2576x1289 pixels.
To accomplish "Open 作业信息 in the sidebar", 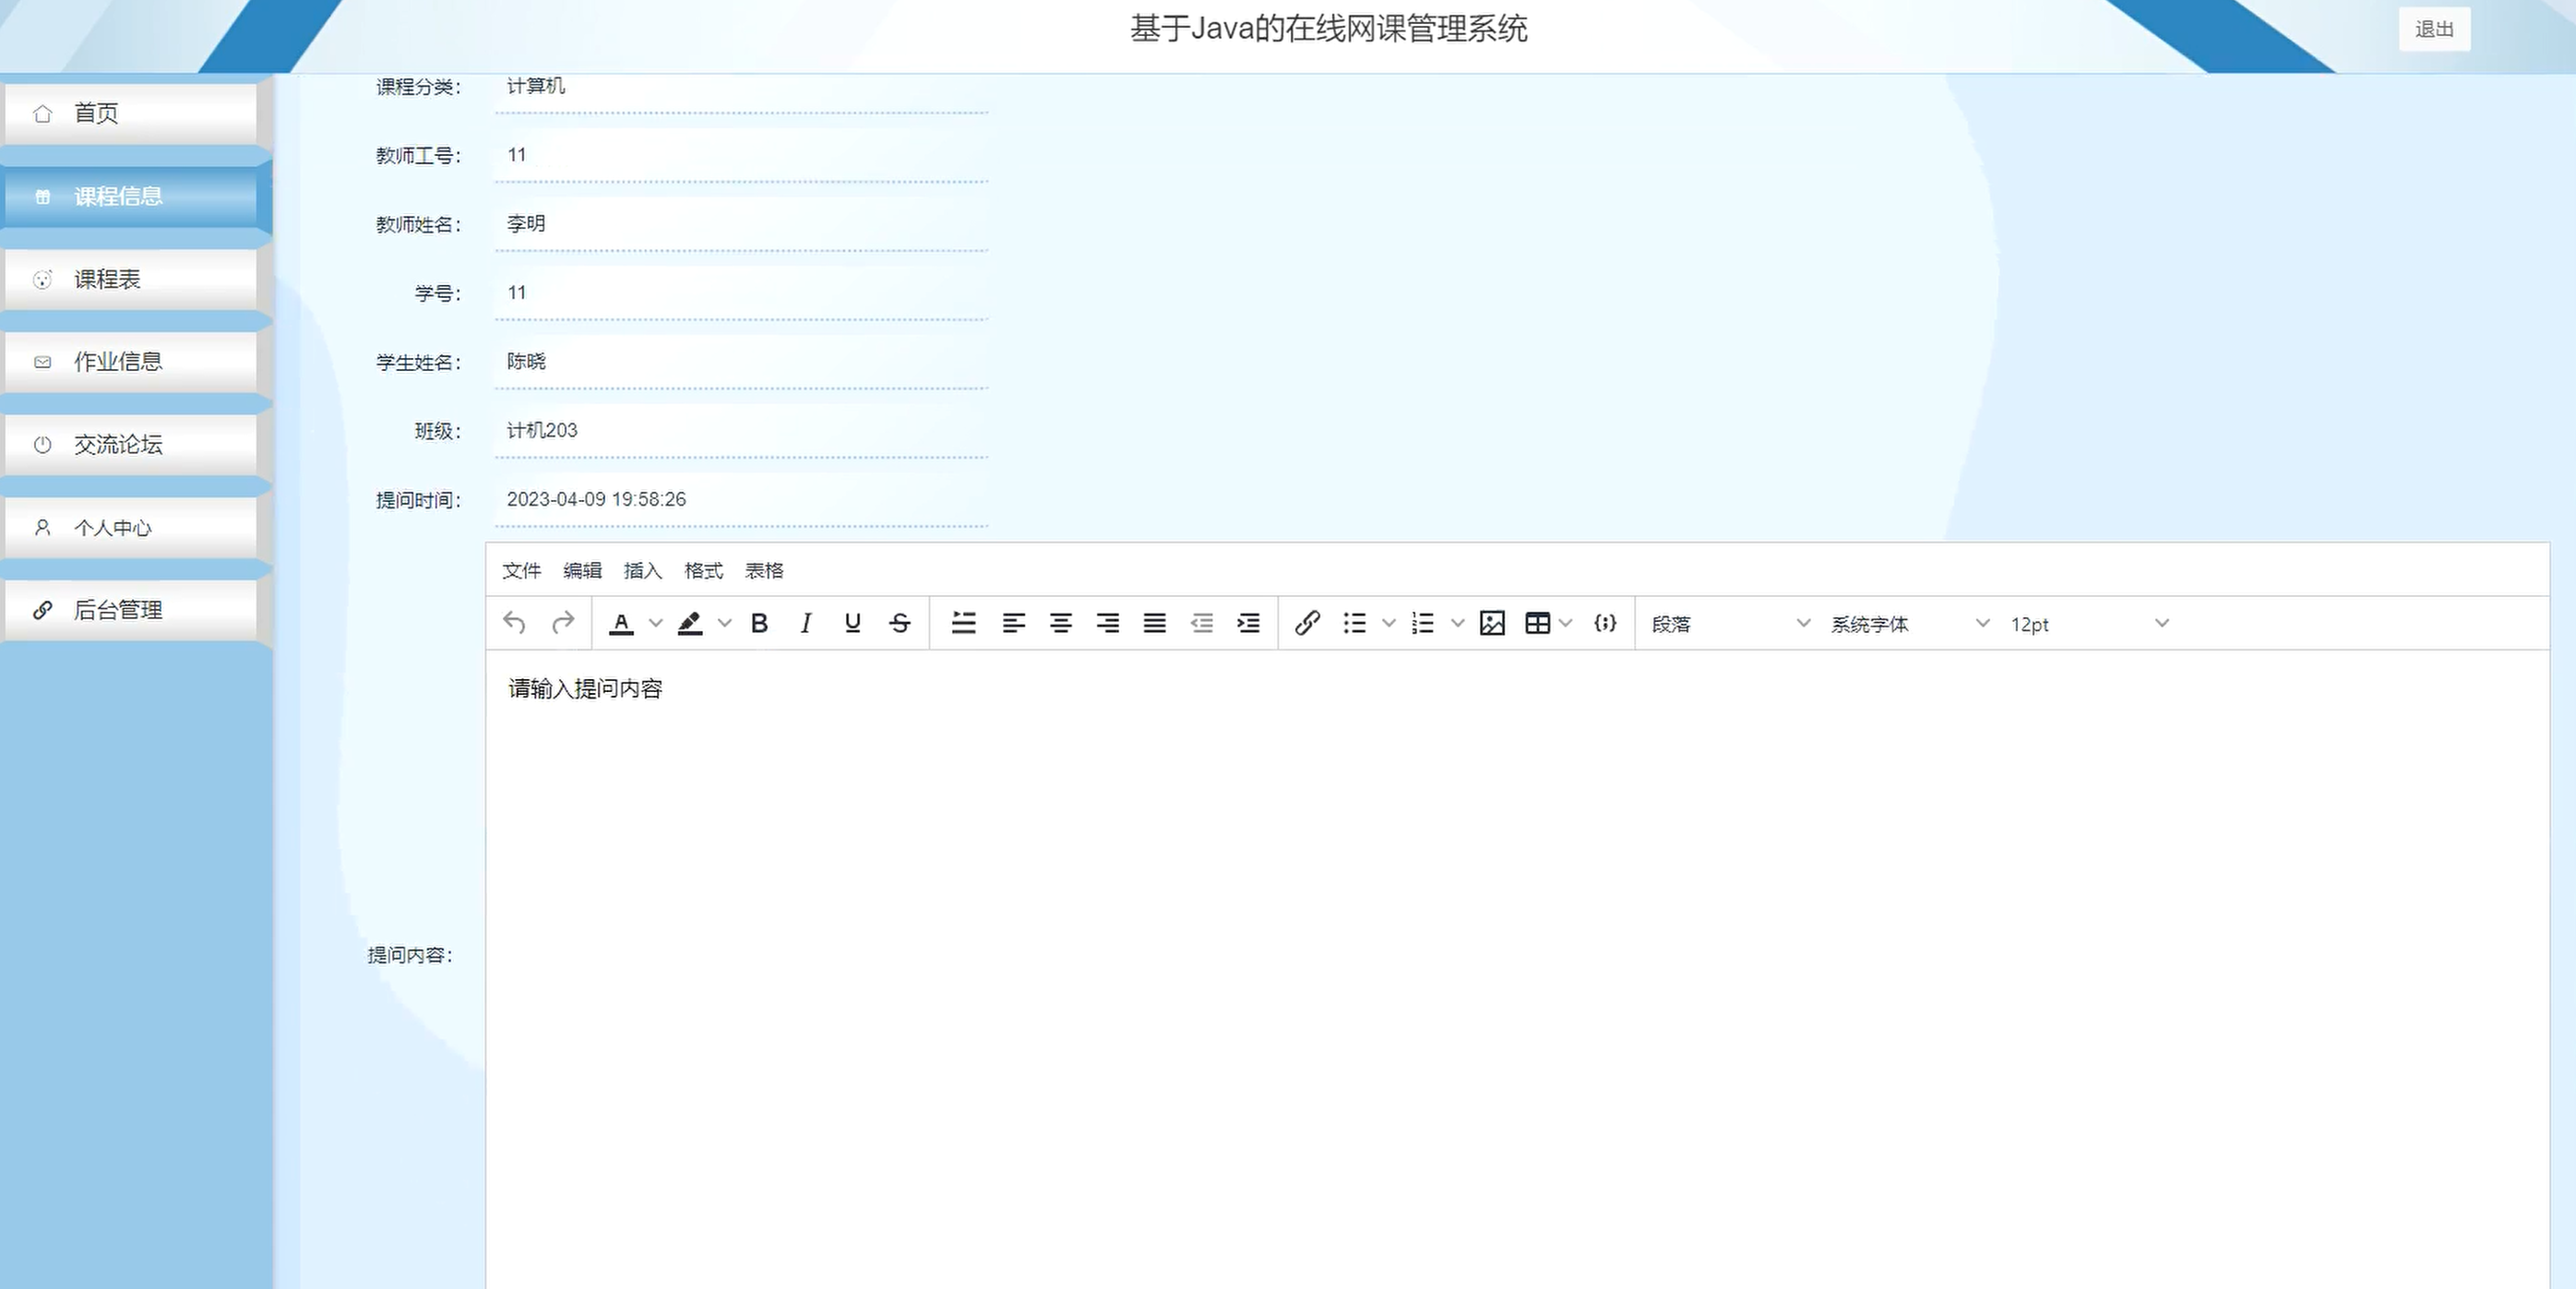I will click(x=131, y=361).
